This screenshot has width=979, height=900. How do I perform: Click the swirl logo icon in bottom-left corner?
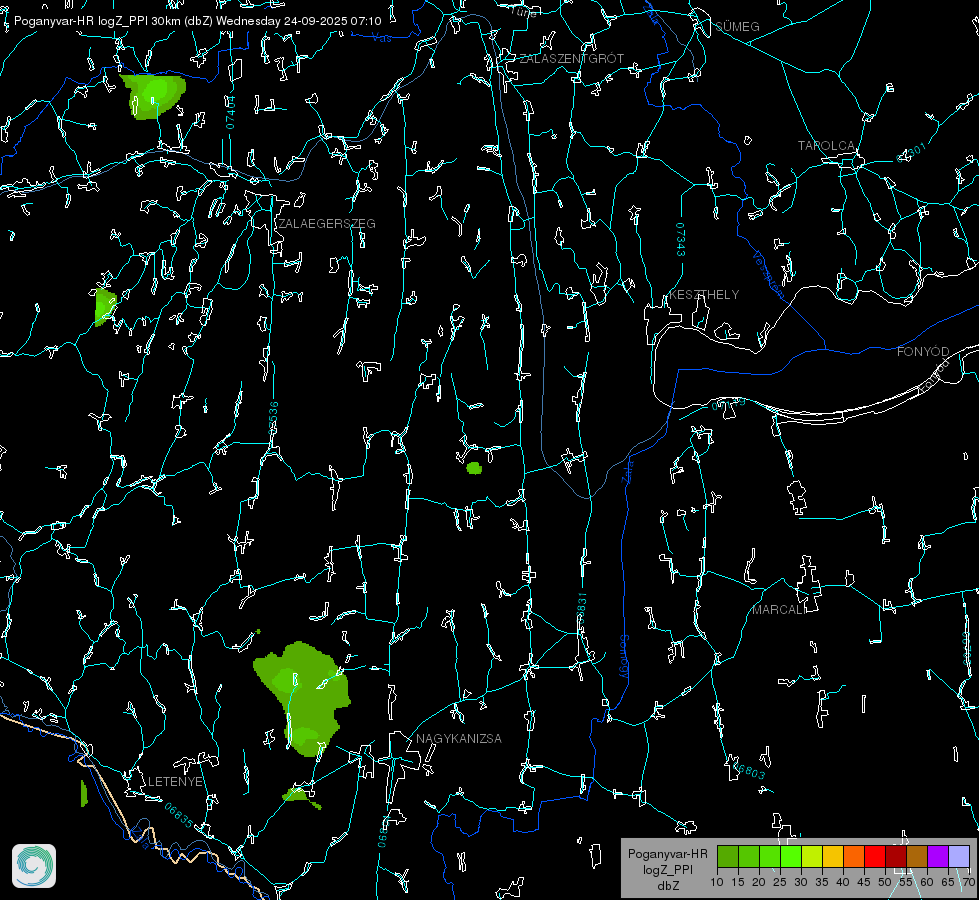coord(34,866)
